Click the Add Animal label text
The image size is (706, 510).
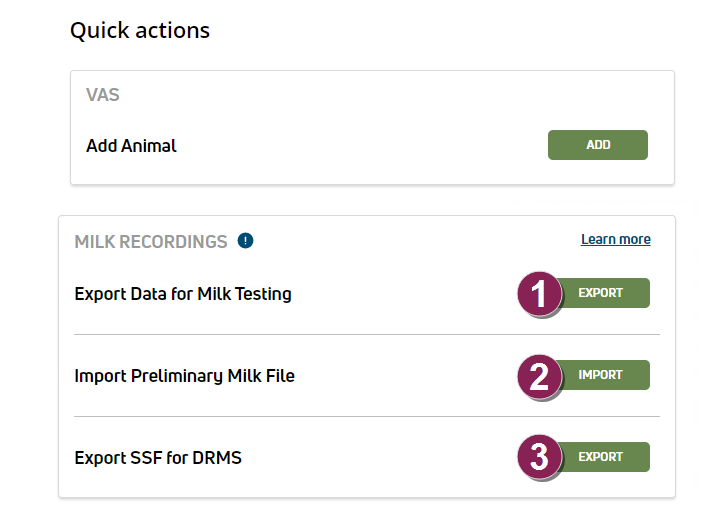131,146
